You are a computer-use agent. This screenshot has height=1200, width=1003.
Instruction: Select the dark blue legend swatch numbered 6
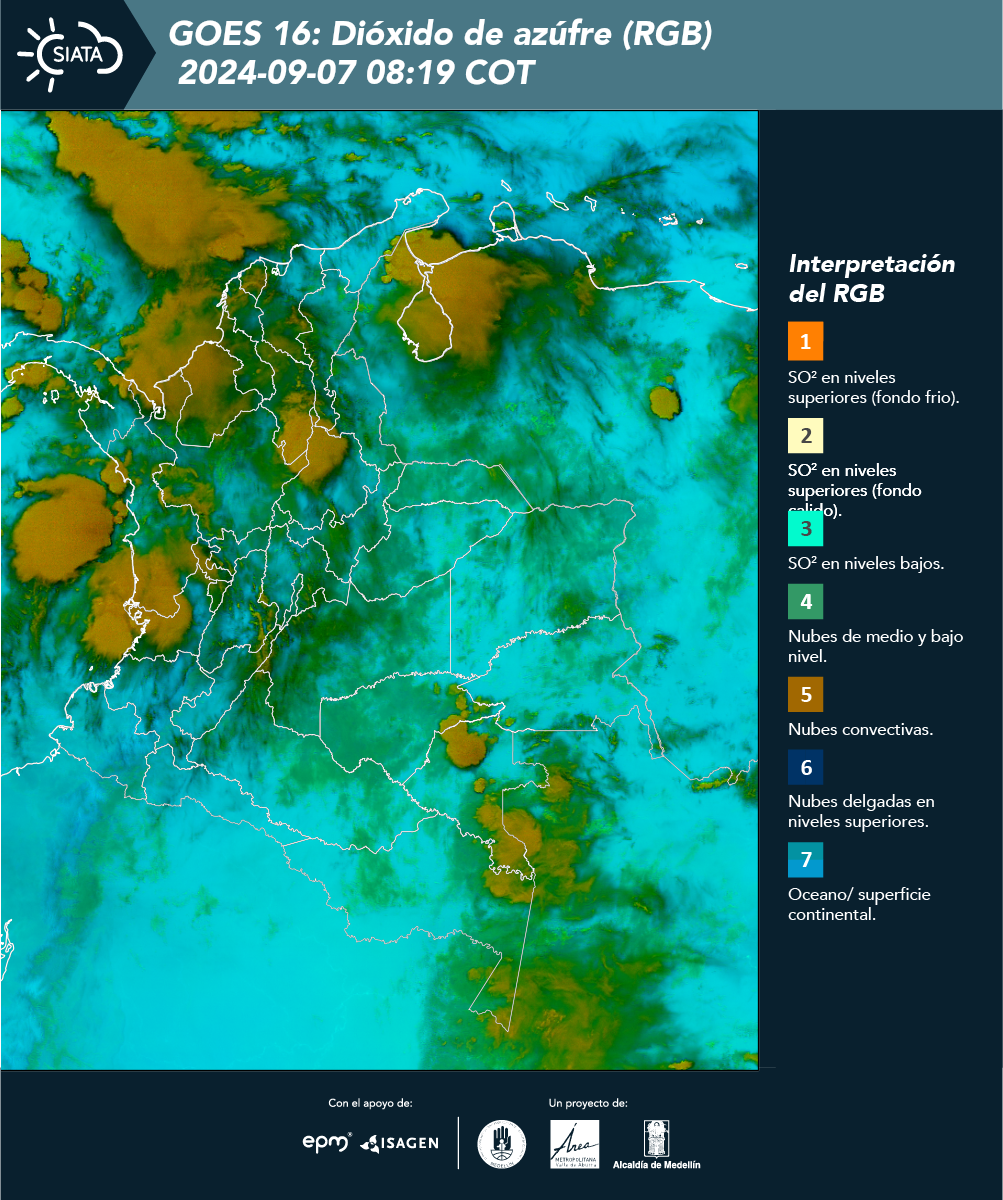[805, 768]
